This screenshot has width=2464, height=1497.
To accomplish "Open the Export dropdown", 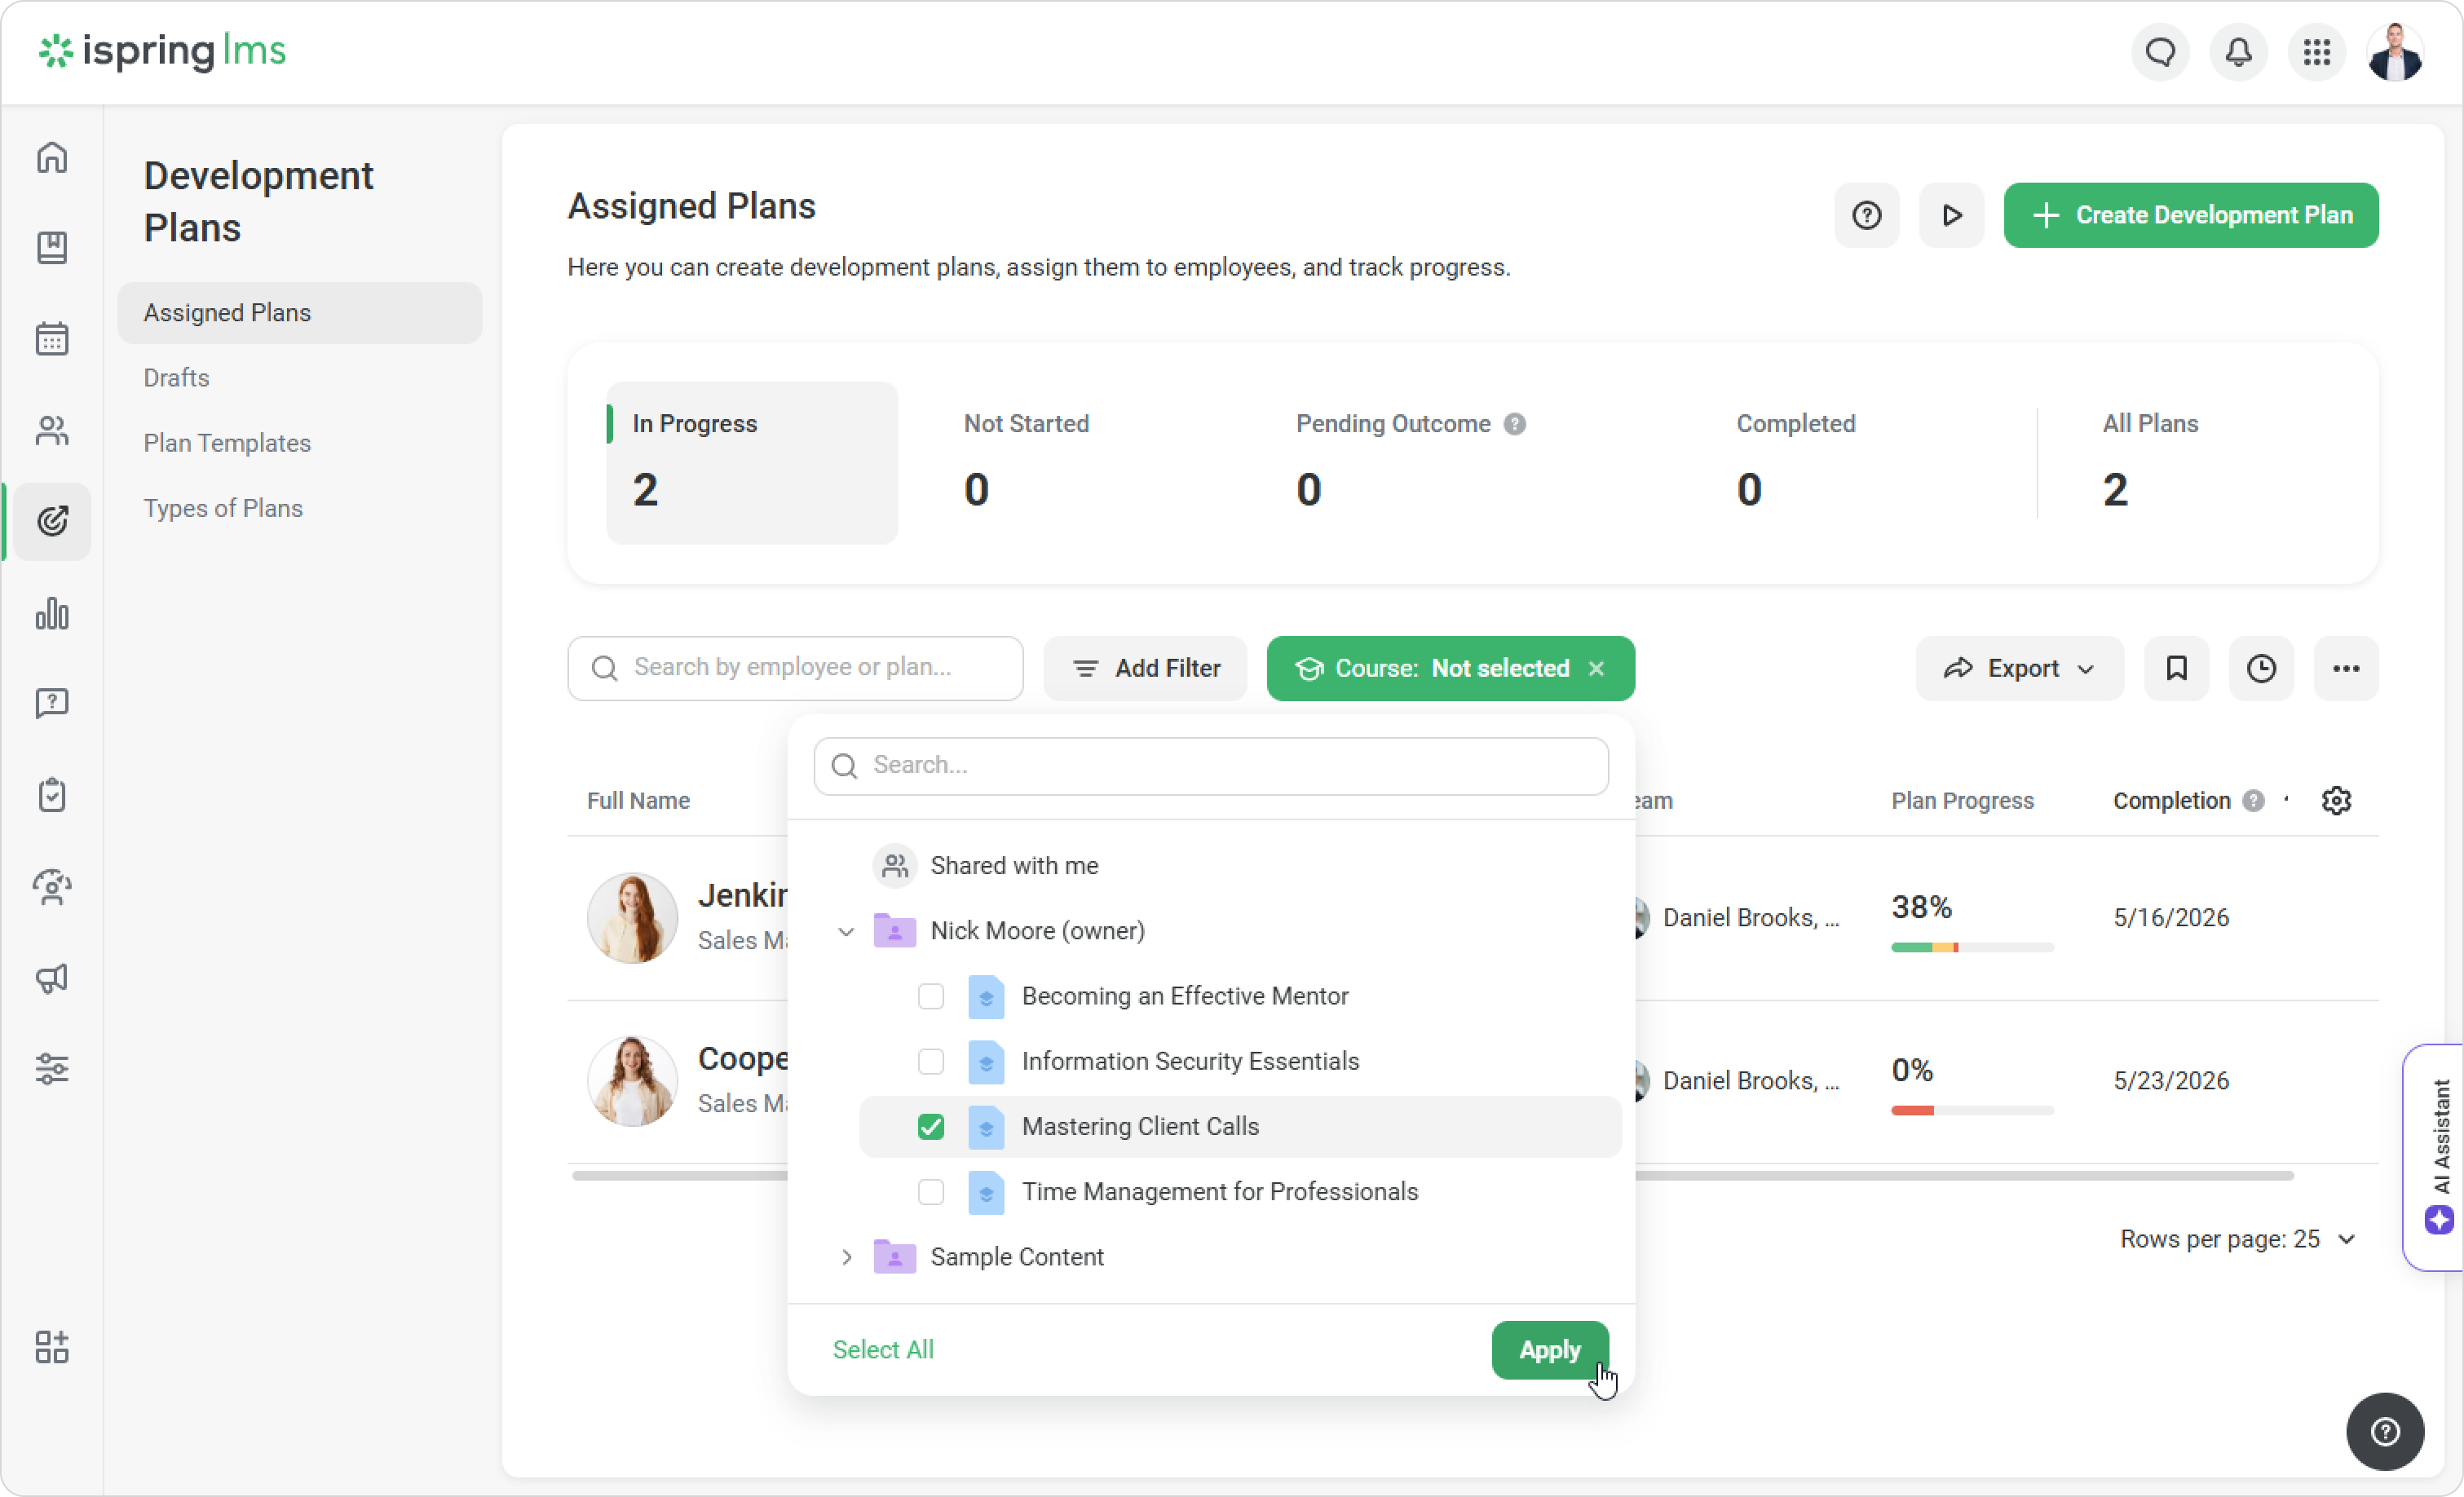I will coord(2019,668).
